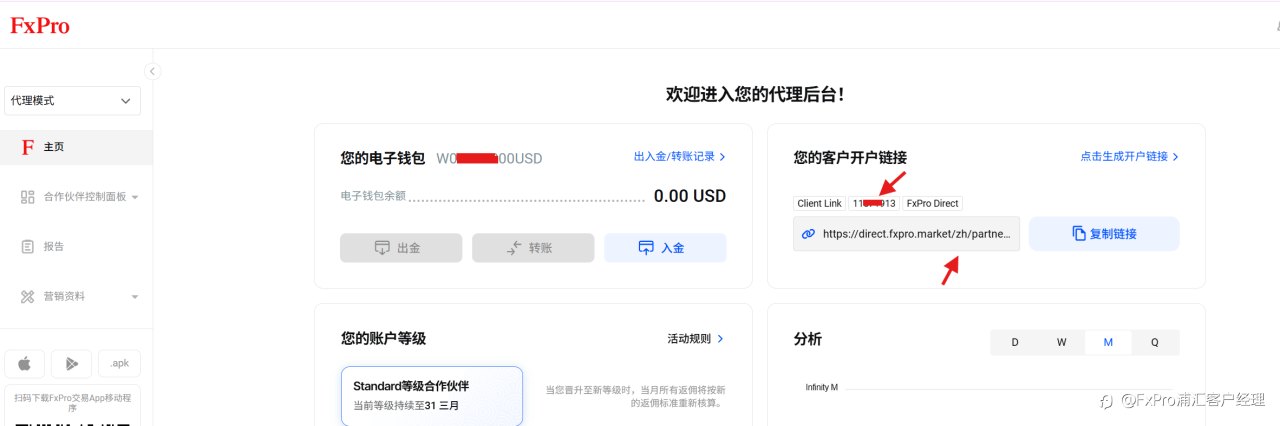
Task: Click the 您的电子钱包 heading
Action: click(x=383, y=158)
